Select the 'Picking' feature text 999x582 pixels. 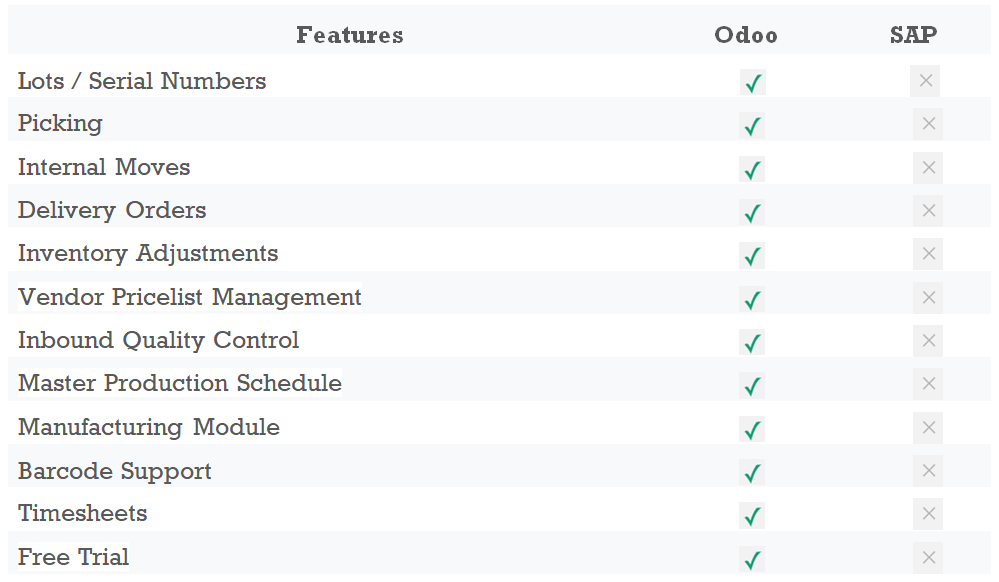pyautogui.click(x=60, y=124)
